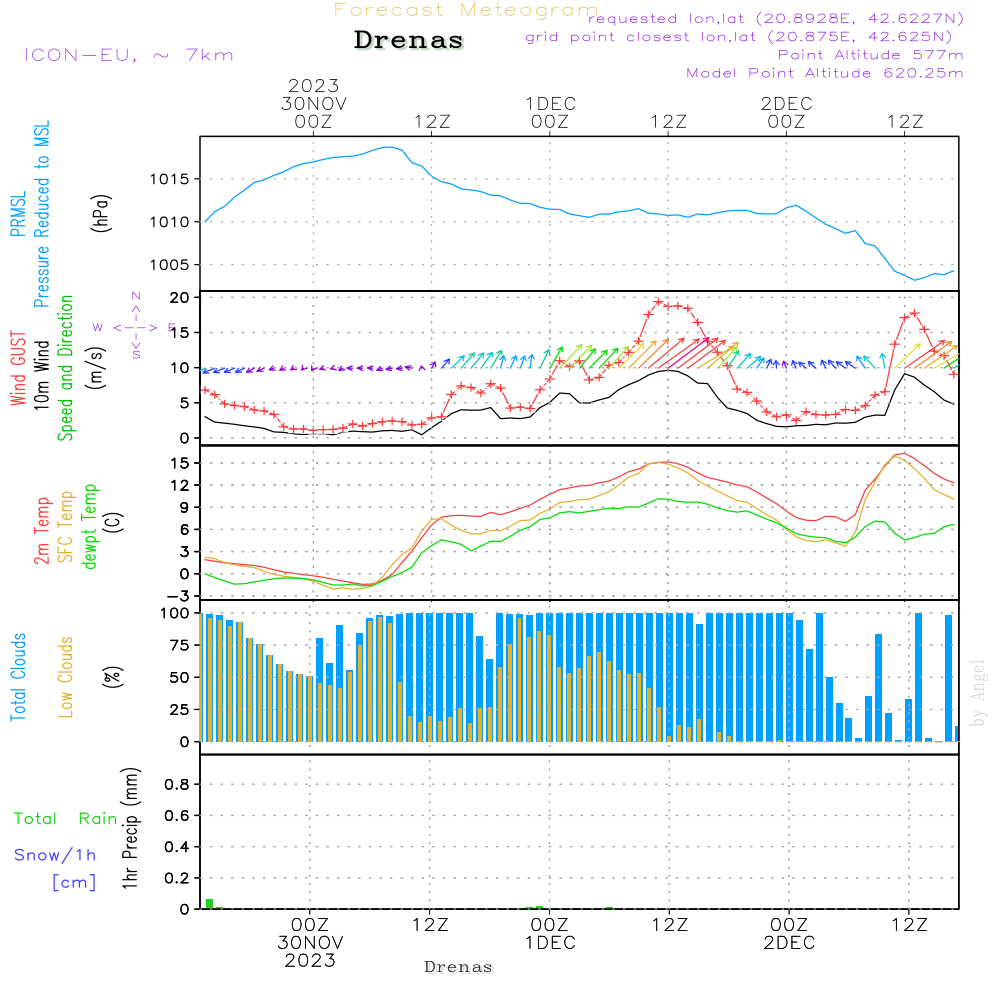Click the -3 temperature tick value

pos(177,596)
